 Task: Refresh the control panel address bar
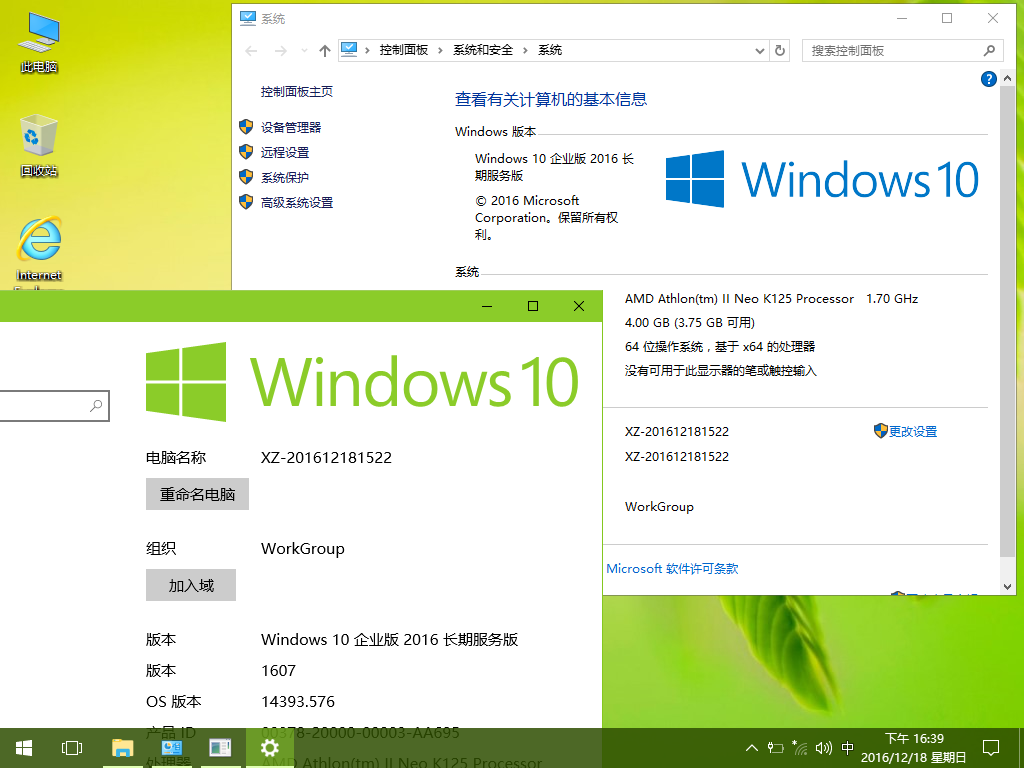[780, 50]
